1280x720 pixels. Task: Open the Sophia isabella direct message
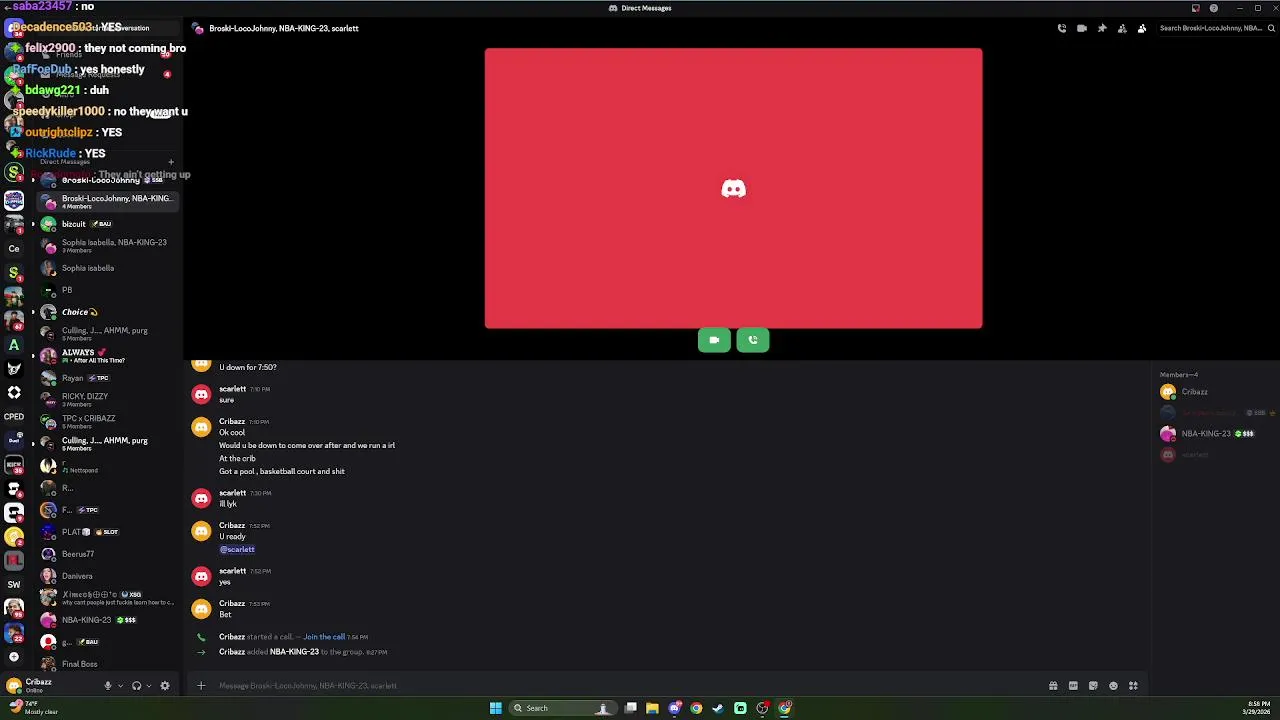point(108,268)
